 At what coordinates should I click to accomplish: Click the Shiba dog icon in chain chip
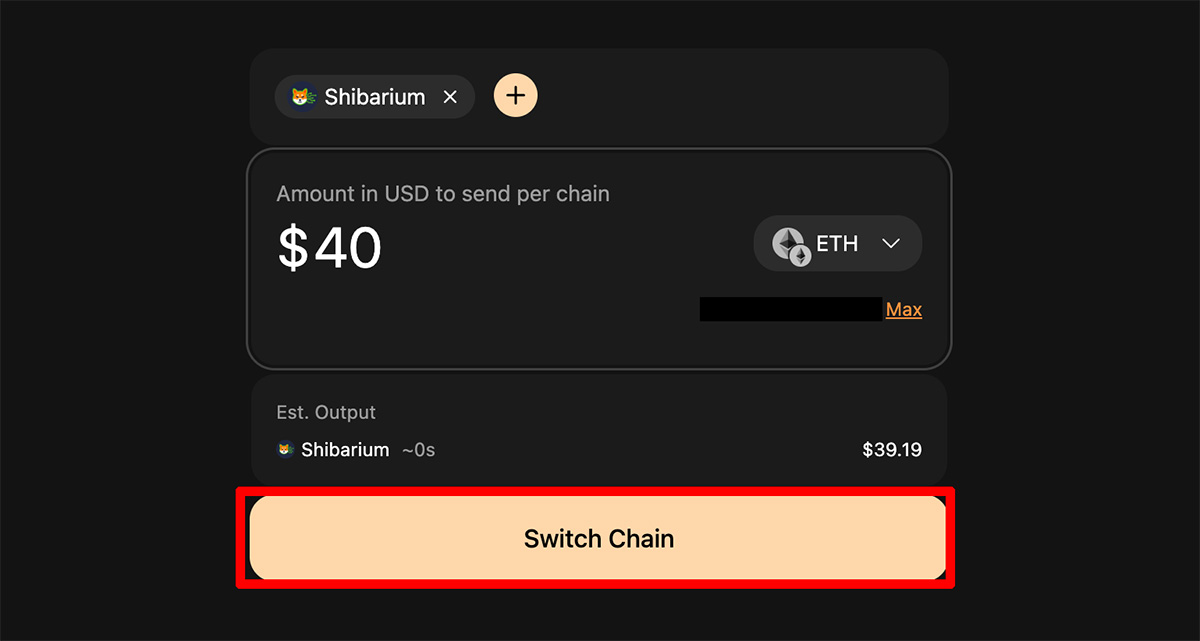point(303,97)
